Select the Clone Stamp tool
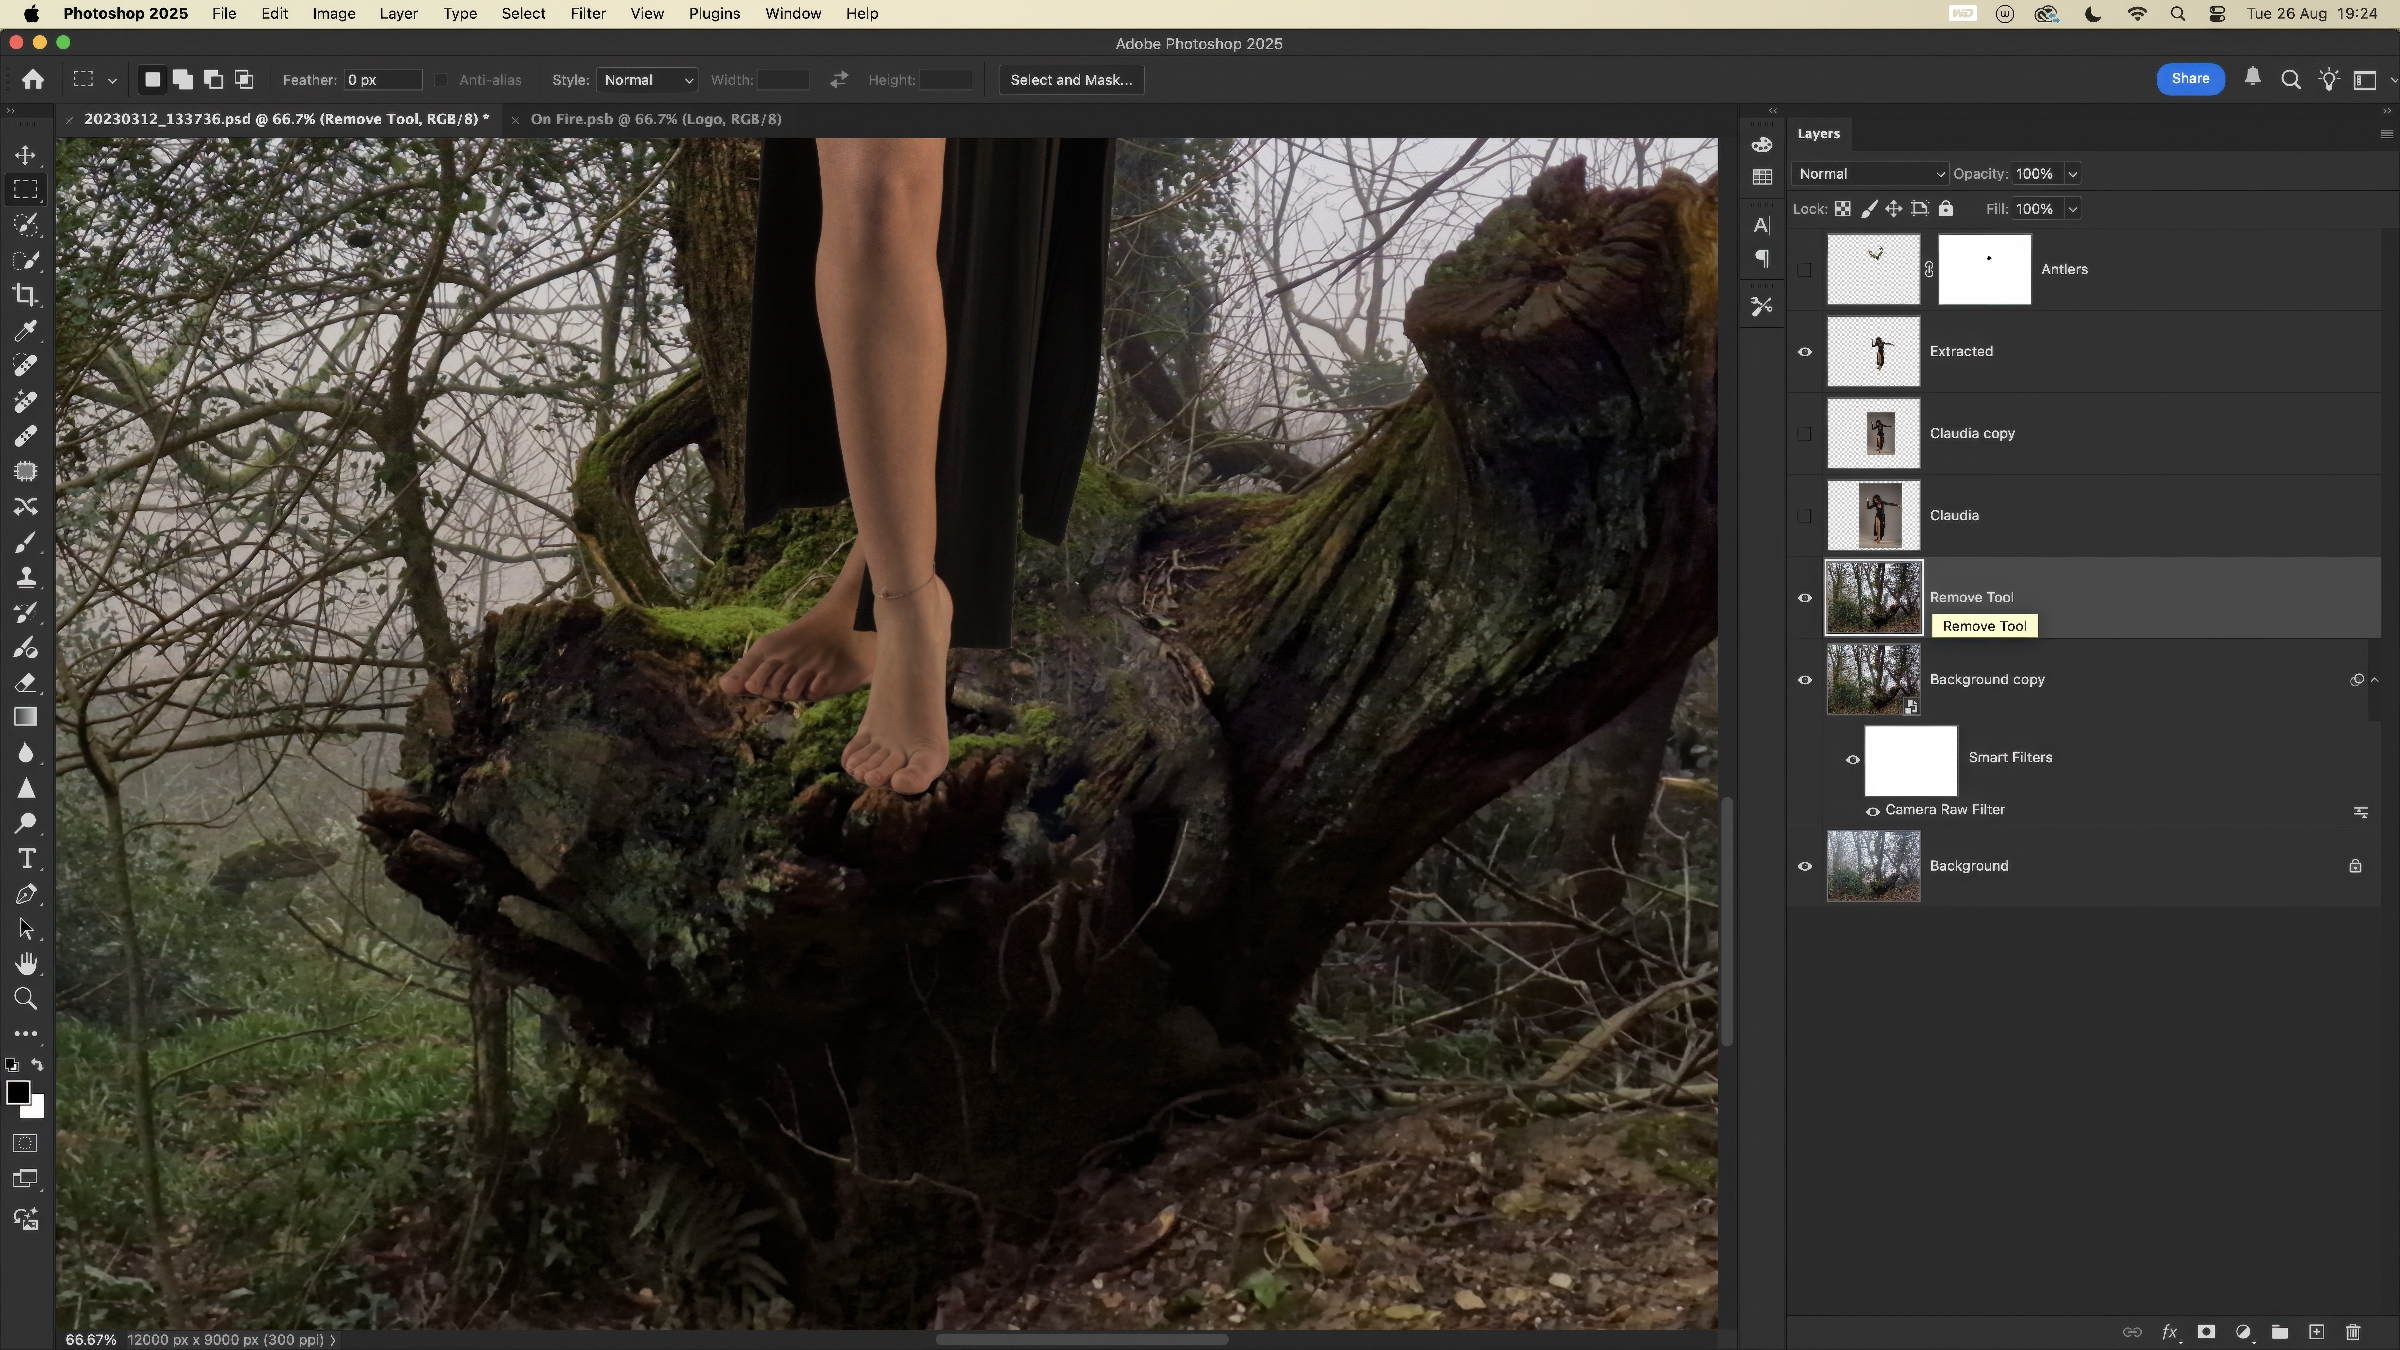2400x1350 pixels. coord(26,577)
